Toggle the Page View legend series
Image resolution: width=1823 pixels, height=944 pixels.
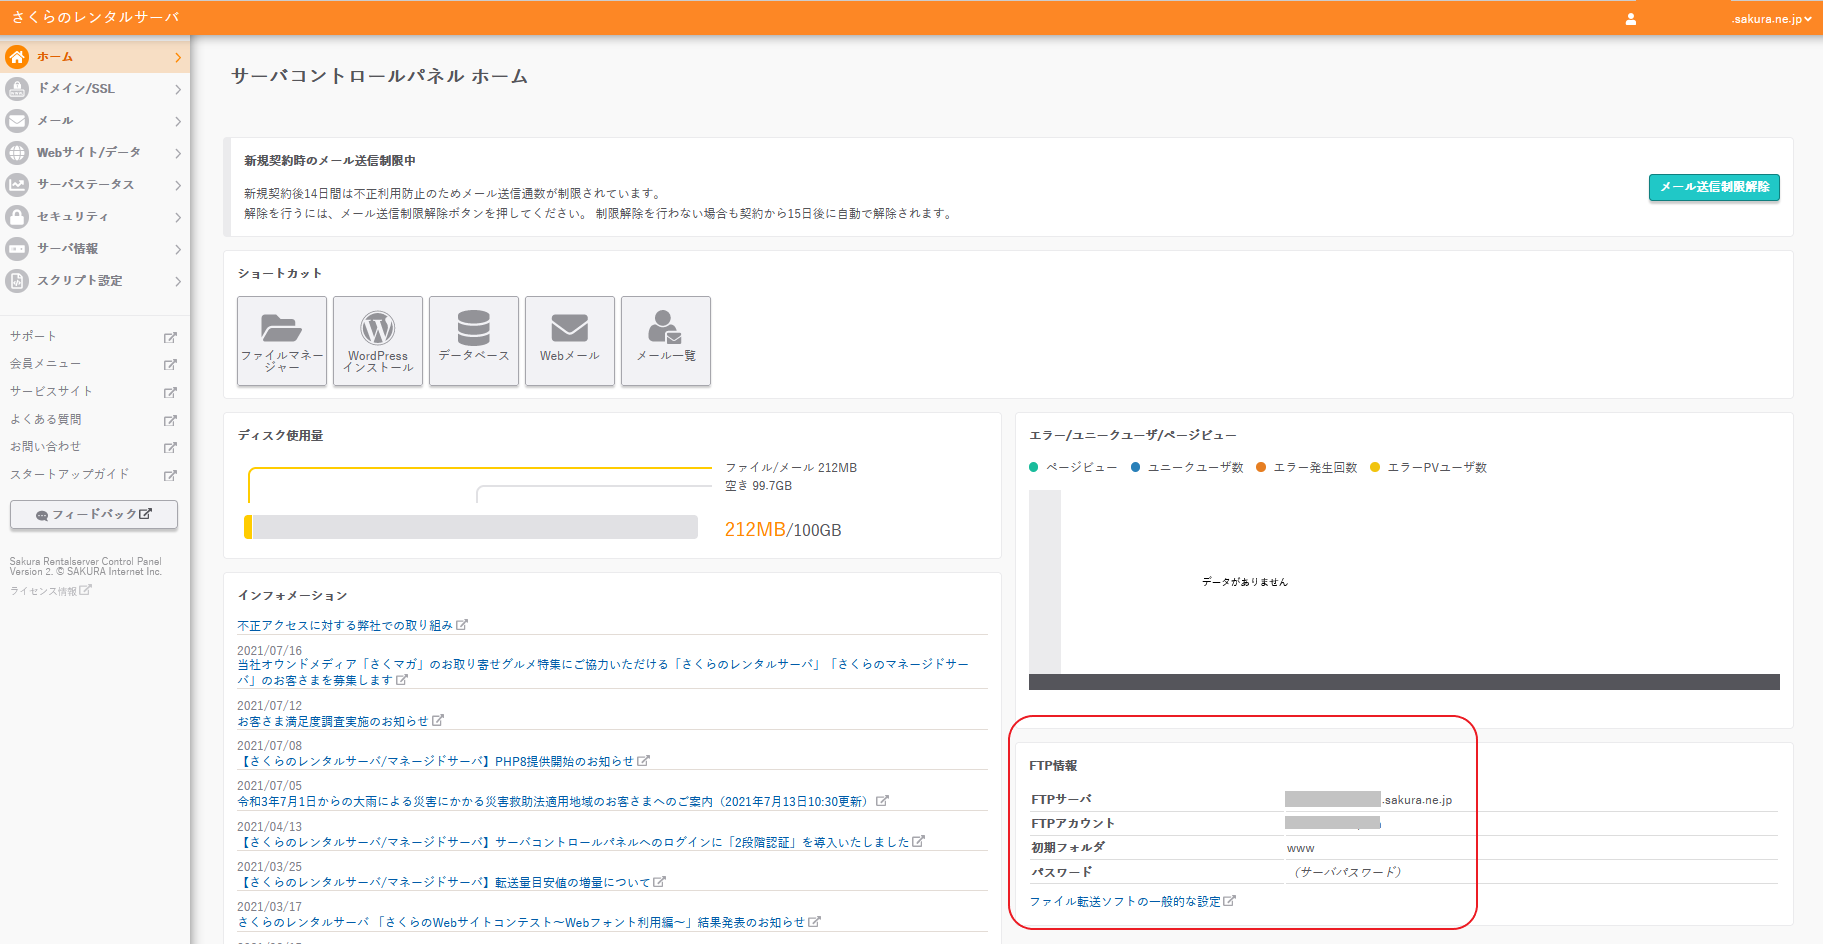(1073, 468)
